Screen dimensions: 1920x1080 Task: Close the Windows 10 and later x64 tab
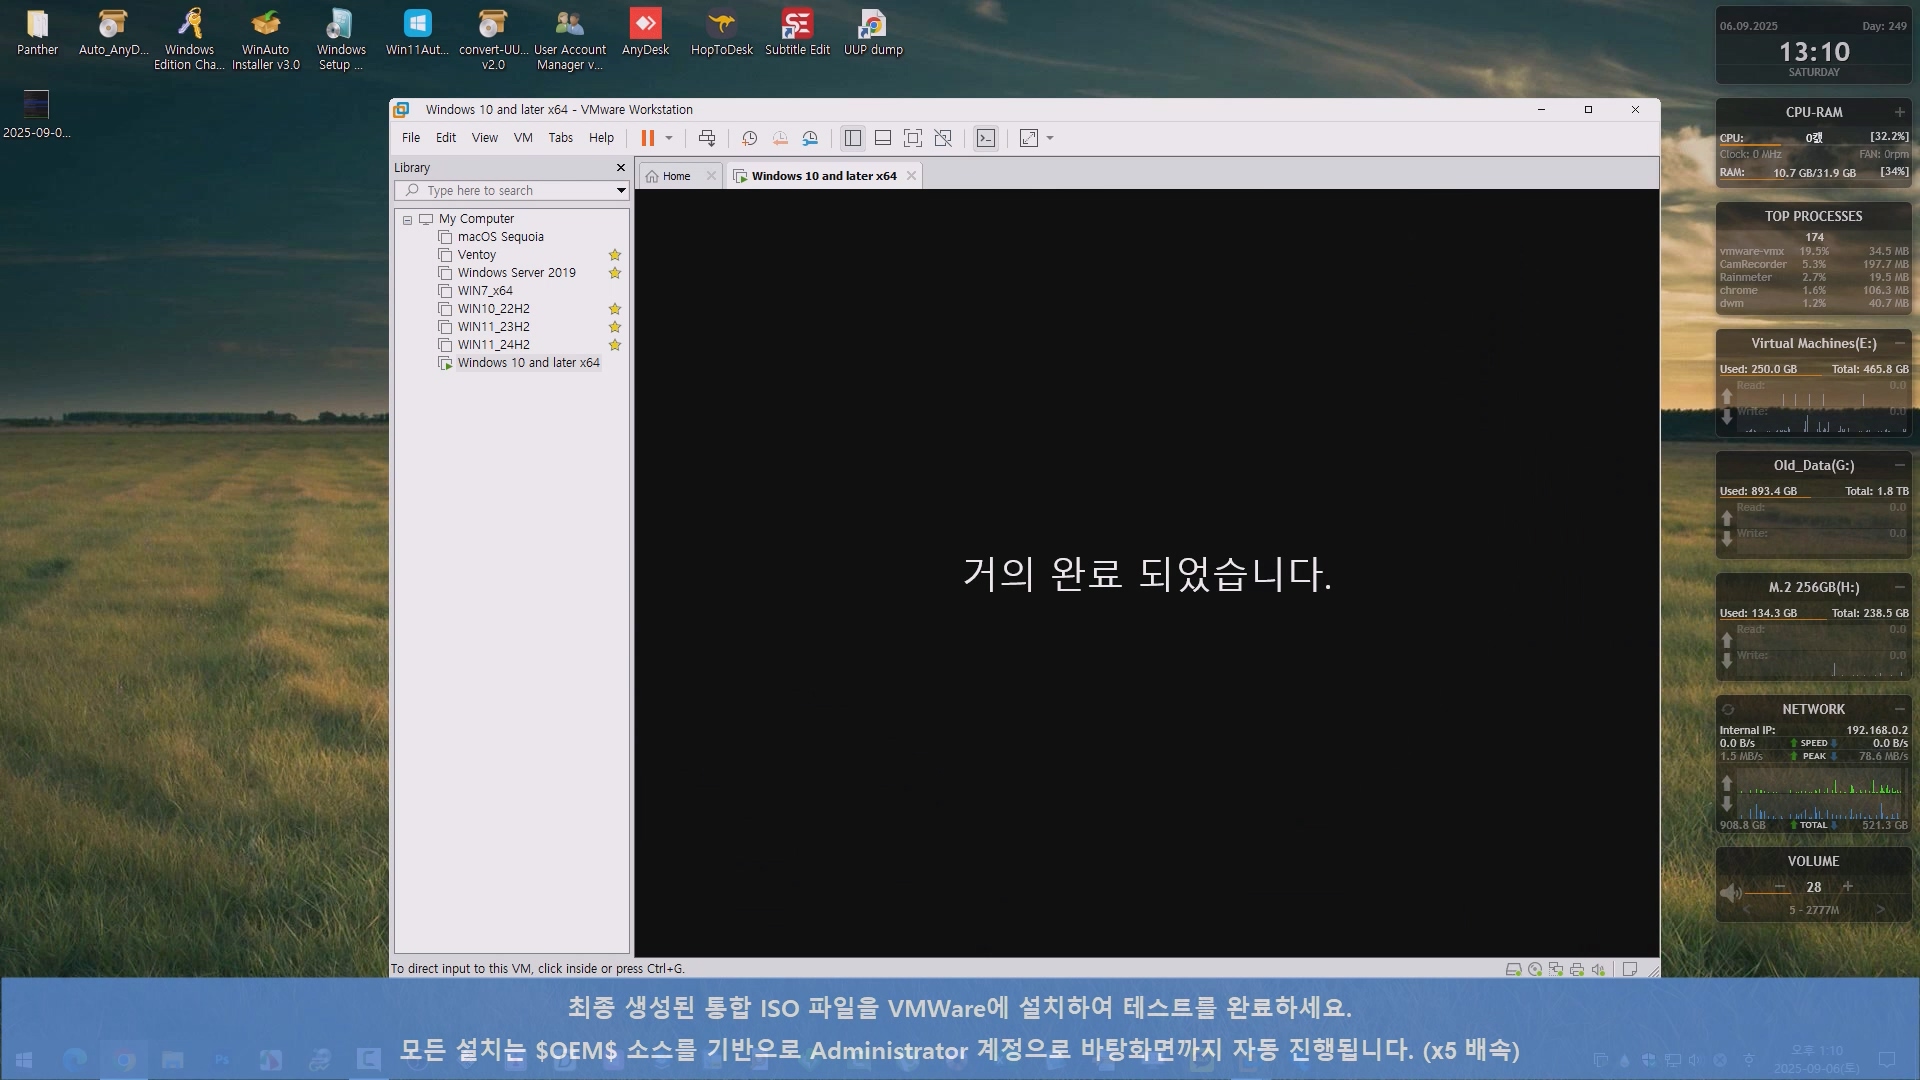(x=911, y=176)
